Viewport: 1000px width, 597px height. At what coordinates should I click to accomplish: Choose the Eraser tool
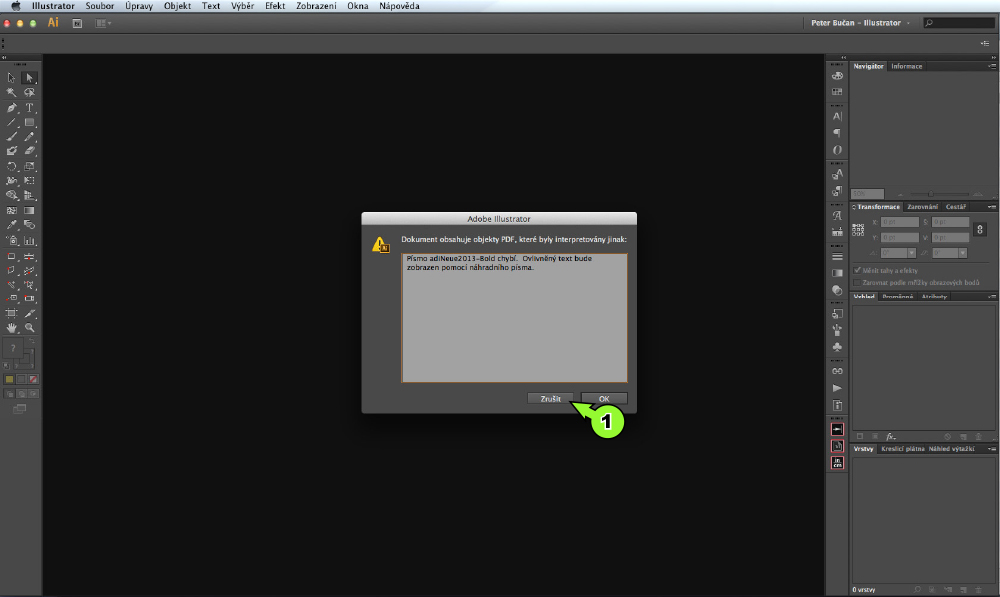(x=29, y=151)
